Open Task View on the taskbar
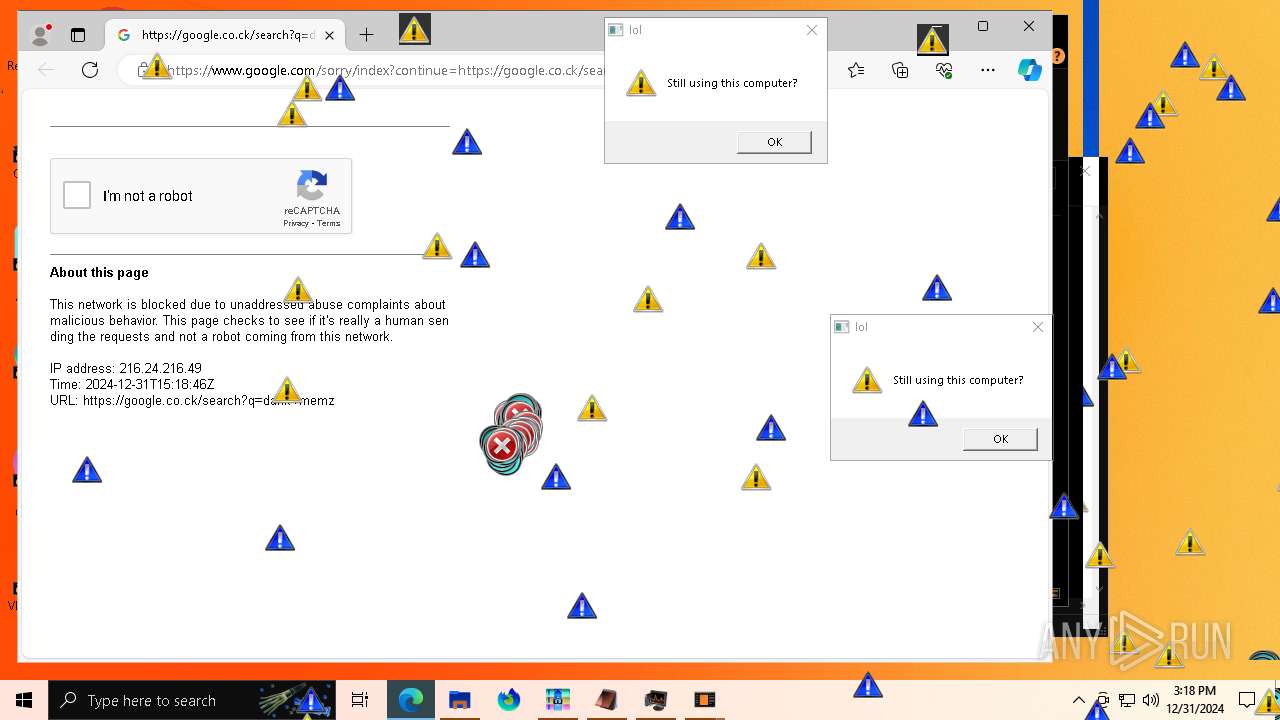Viewport: 1280px width, 720px height. 360,700
